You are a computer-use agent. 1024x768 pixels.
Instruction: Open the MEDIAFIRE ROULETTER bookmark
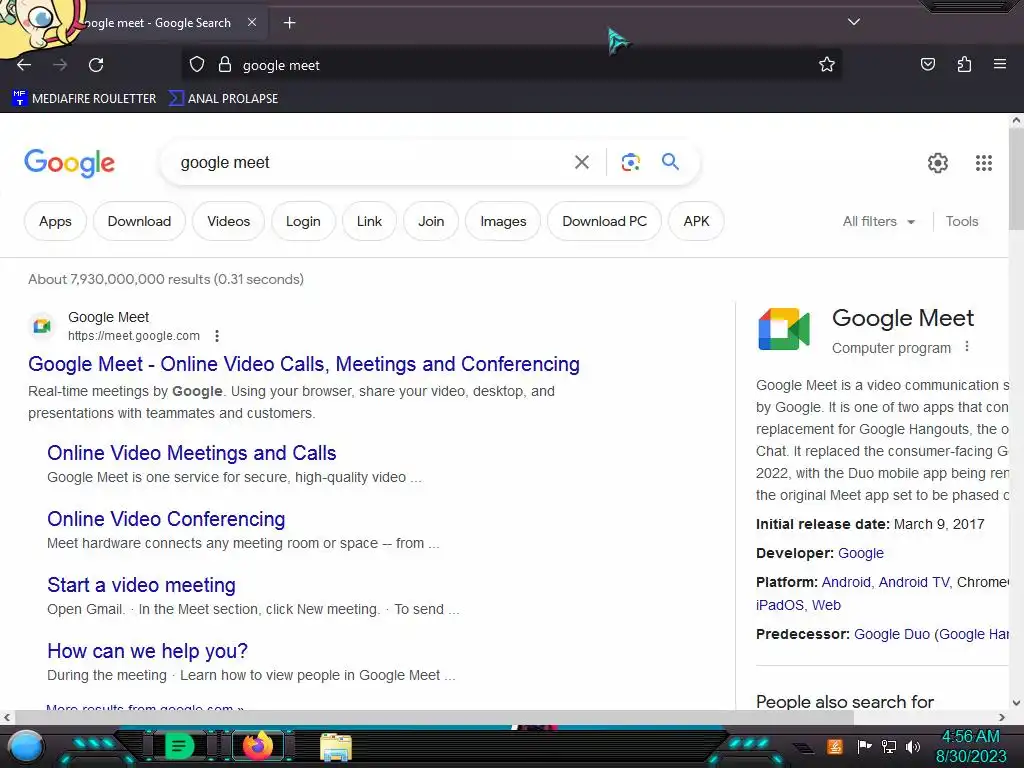click(x=84, y=99)
